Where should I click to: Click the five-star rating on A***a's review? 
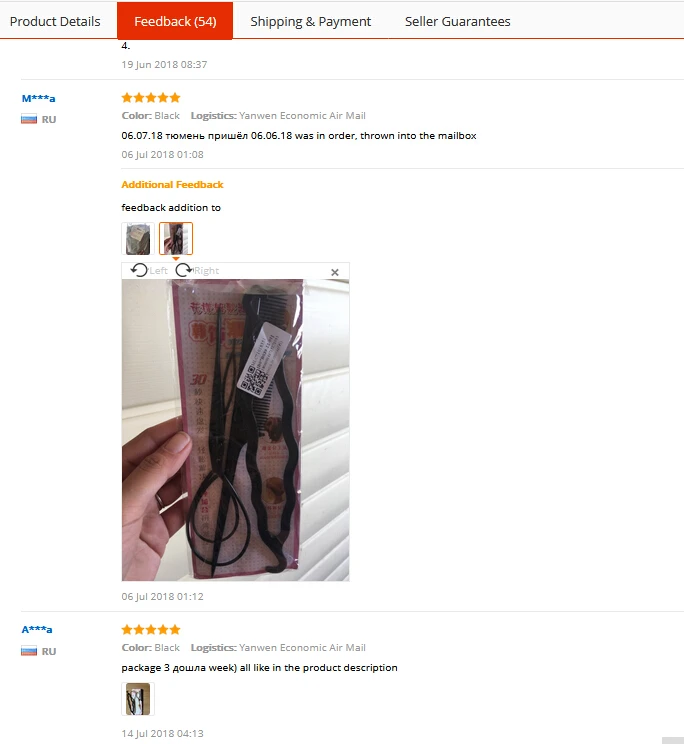[x=151, y=630]
